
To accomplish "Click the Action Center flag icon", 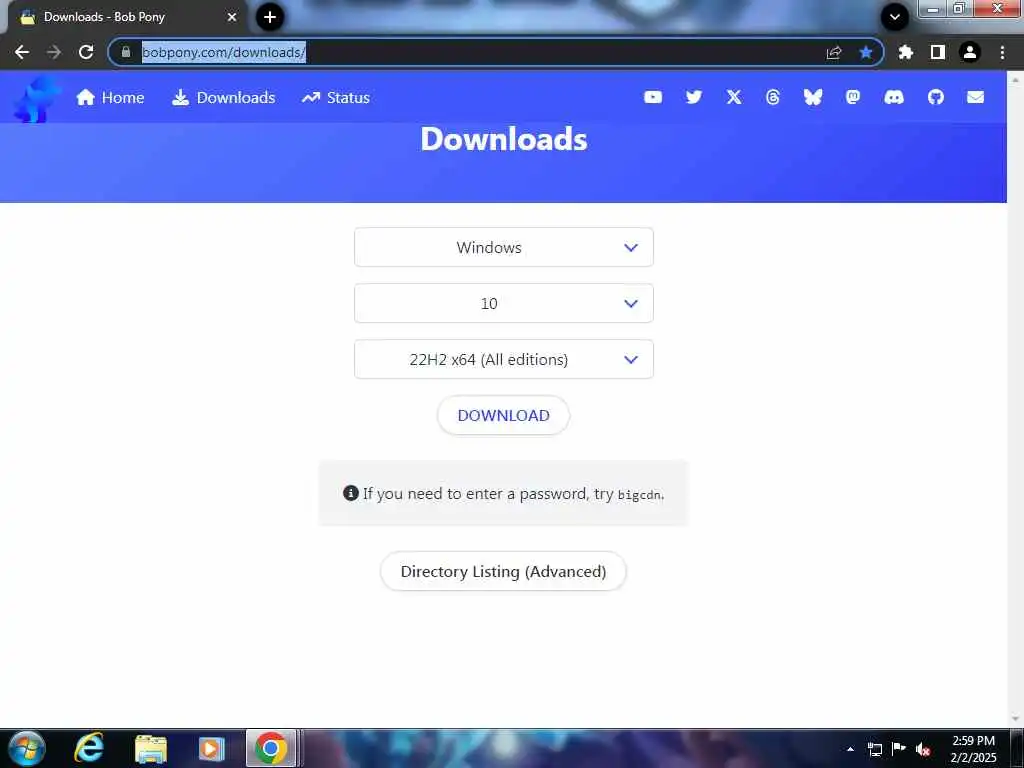I will click(x=899, y=748).
